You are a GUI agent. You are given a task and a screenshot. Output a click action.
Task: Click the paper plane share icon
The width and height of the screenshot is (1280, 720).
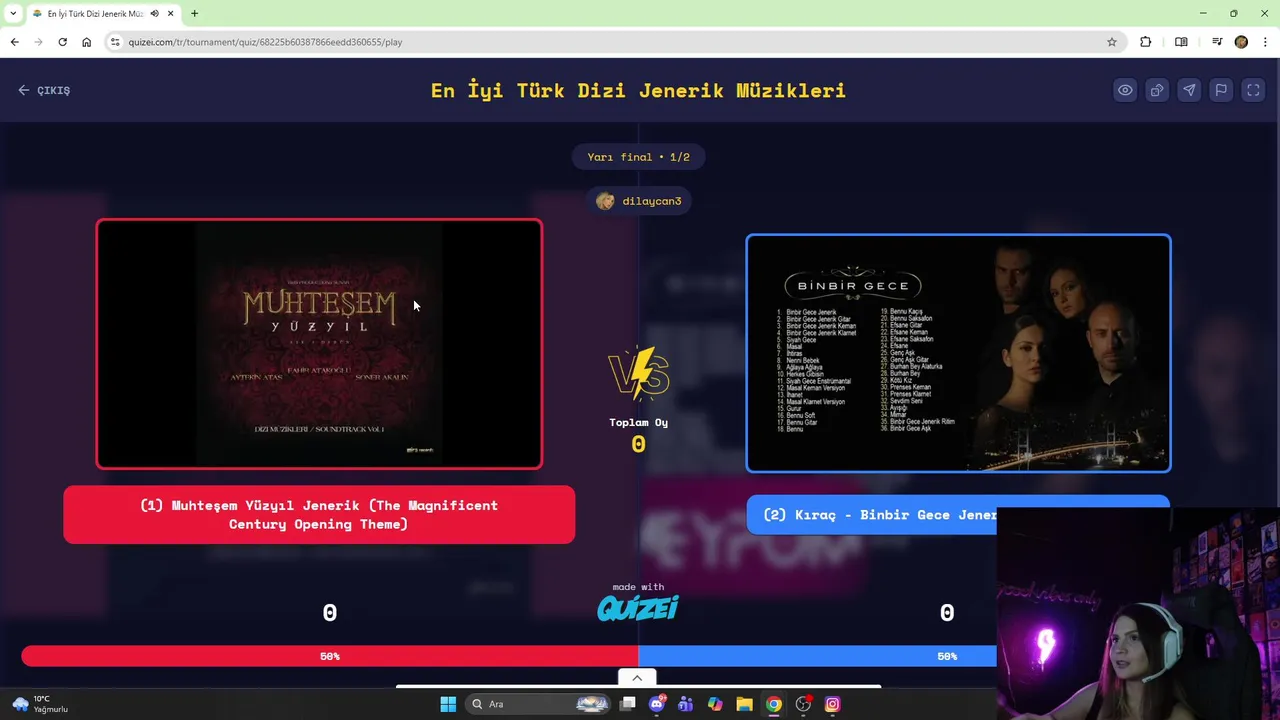[x=1189, y=90]
